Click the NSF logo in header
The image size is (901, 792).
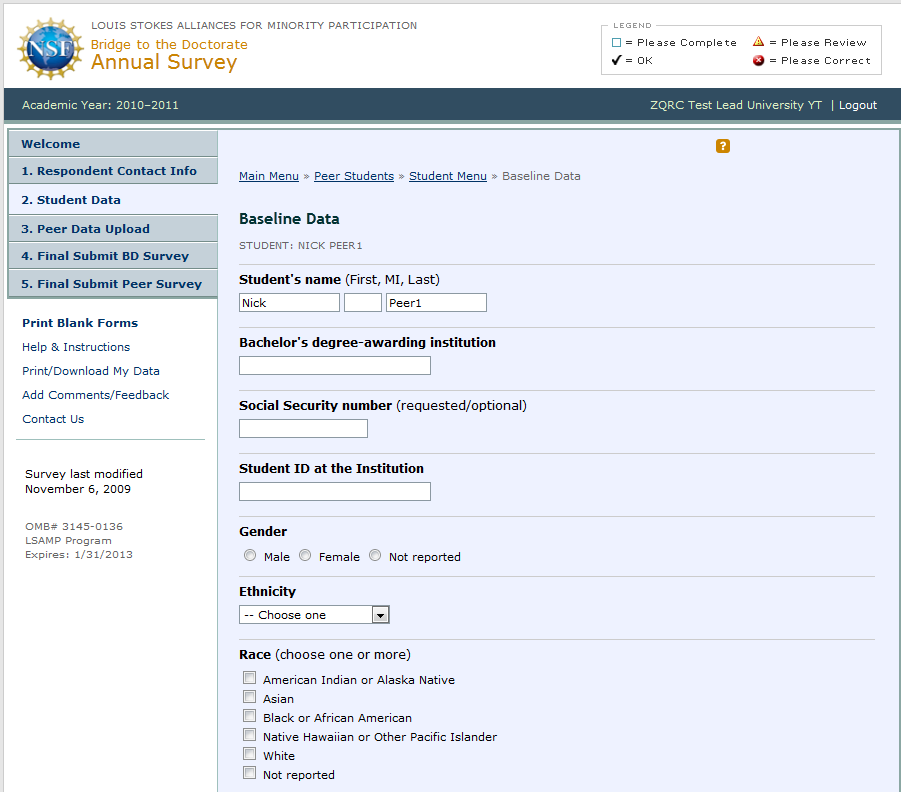pos(49,49)
